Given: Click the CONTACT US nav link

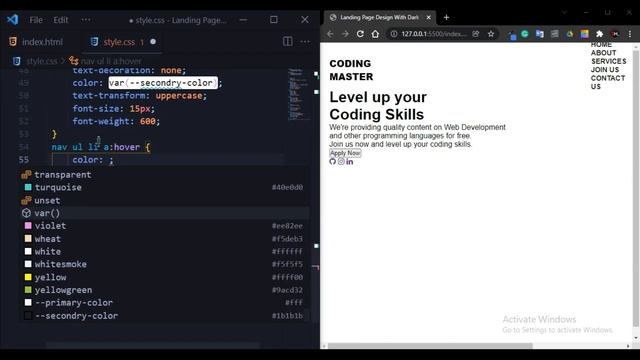Looking at the screenshot, I should [608, 82].
